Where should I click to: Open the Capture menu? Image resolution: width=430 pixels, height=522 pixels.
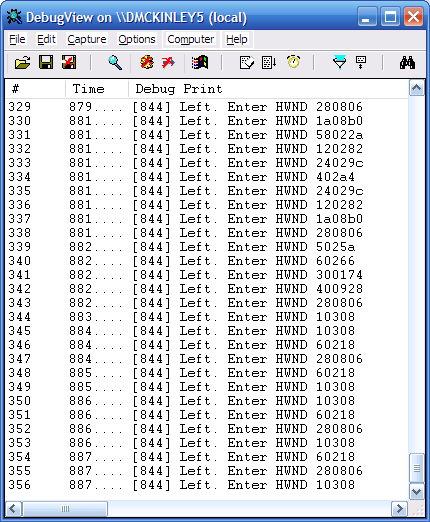pyautogui.click(x=87, y=39)
